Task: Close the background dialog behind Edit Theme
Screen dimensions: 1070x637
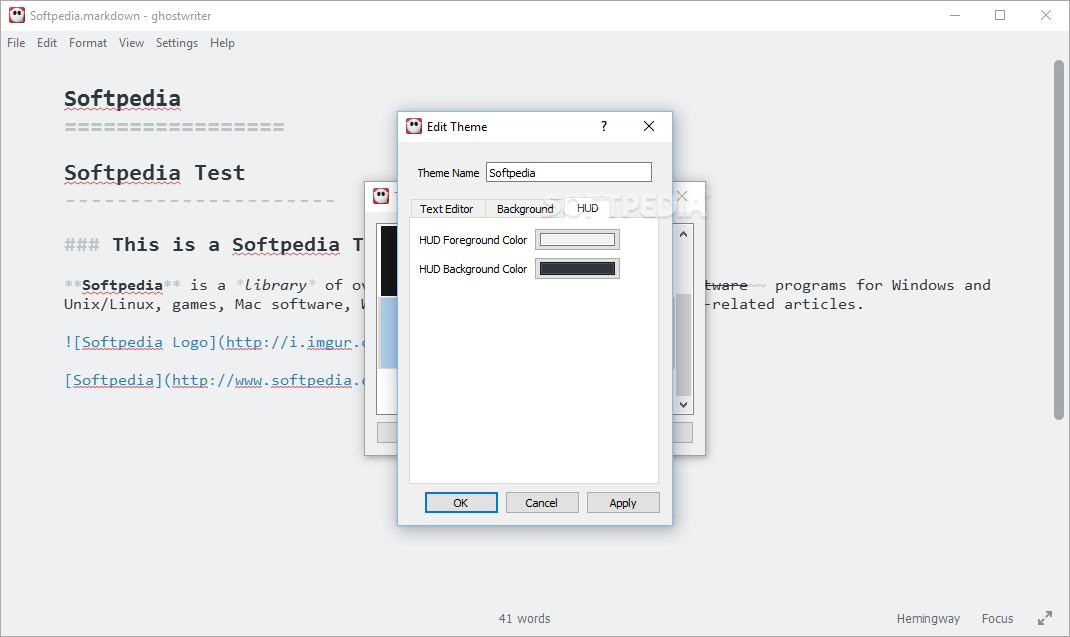Action: [x=682, y=196]
